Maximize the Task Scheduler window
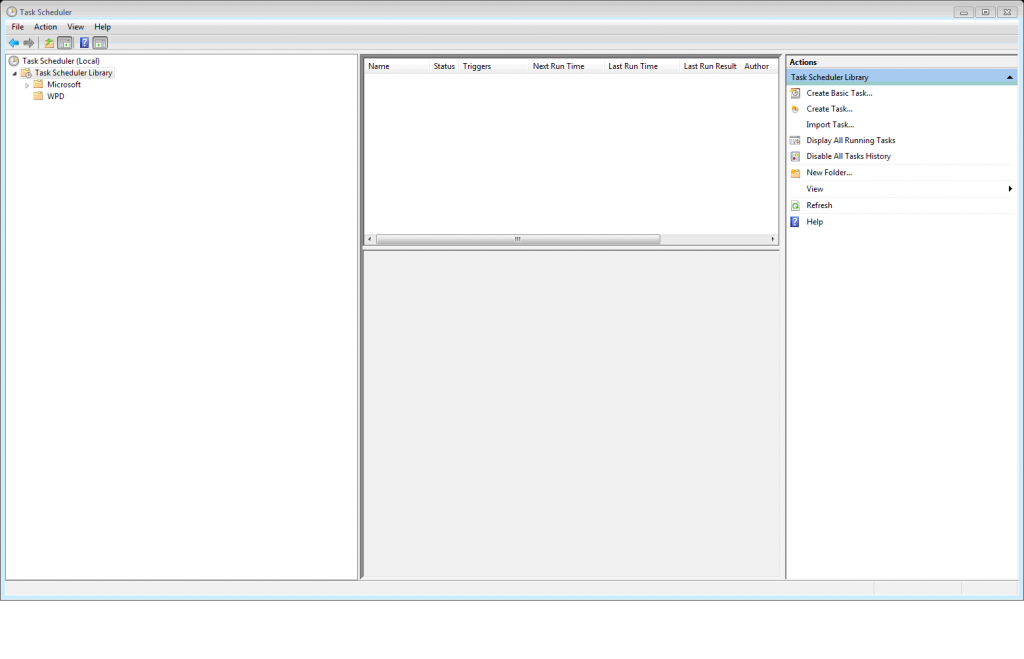1024x659 pixels. tap(985, 12)
